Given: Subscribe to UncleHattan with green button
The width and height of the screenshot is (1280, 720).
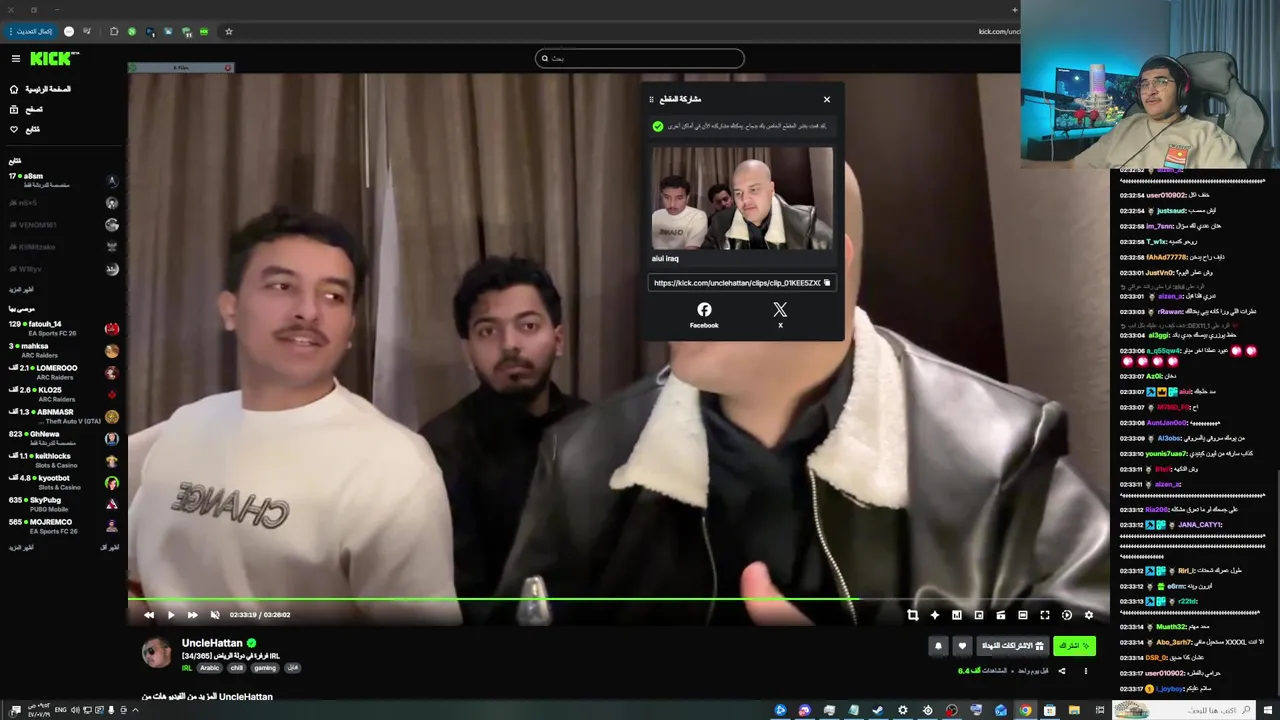Looking at the screenshot, I should coord(1074,646).
